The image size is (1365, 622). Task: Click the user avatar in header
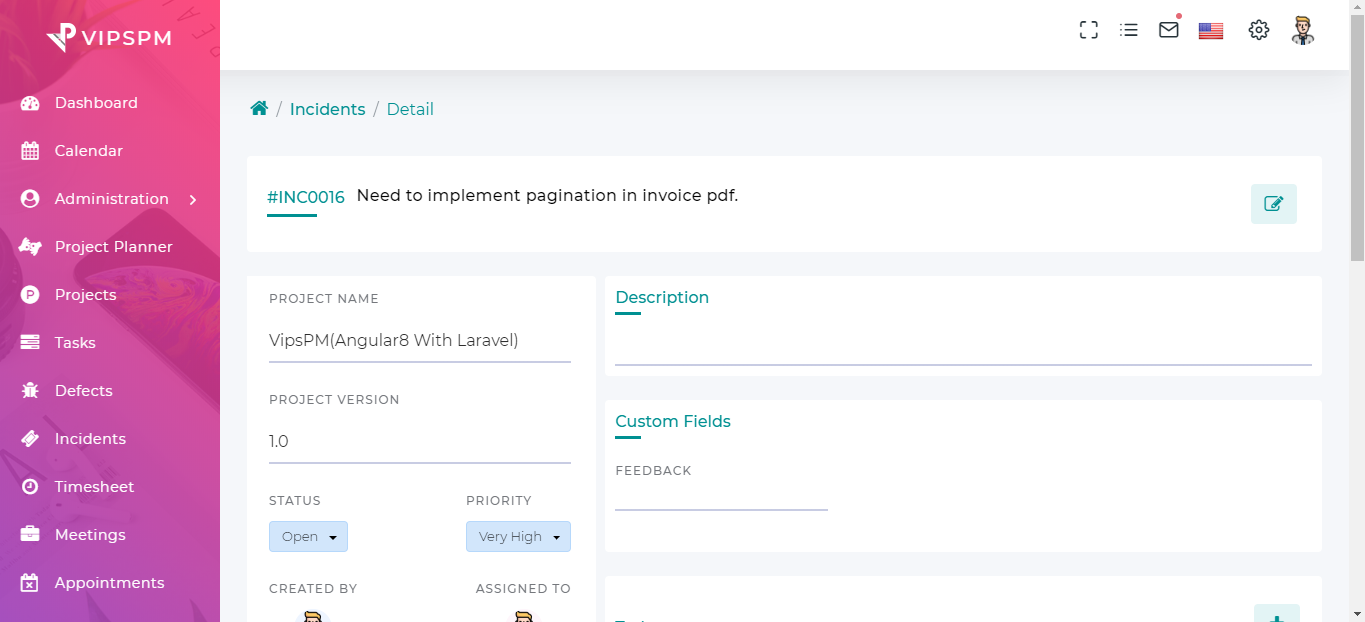click(1302, 30)
